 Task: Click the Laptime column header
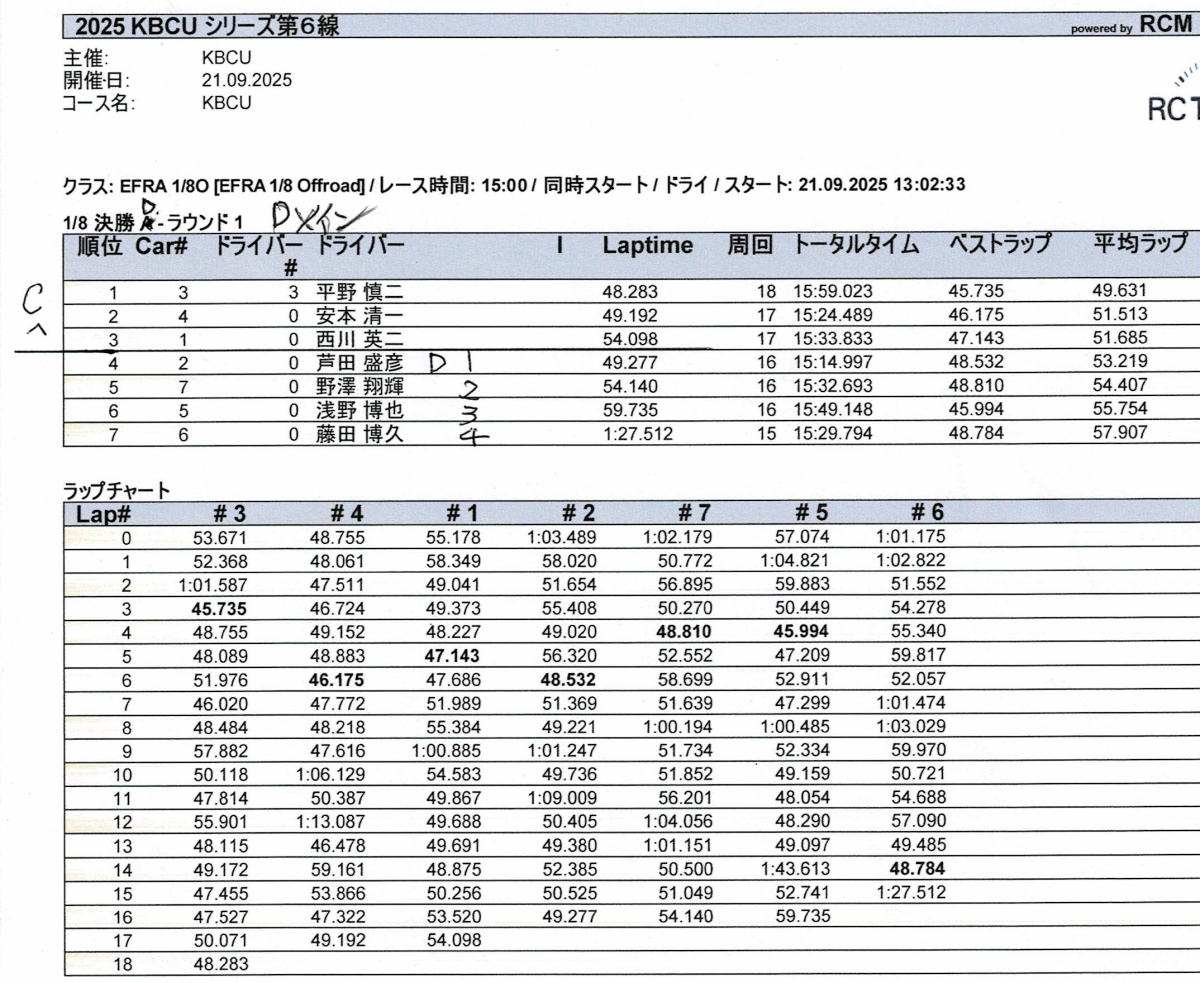point(647,245)
